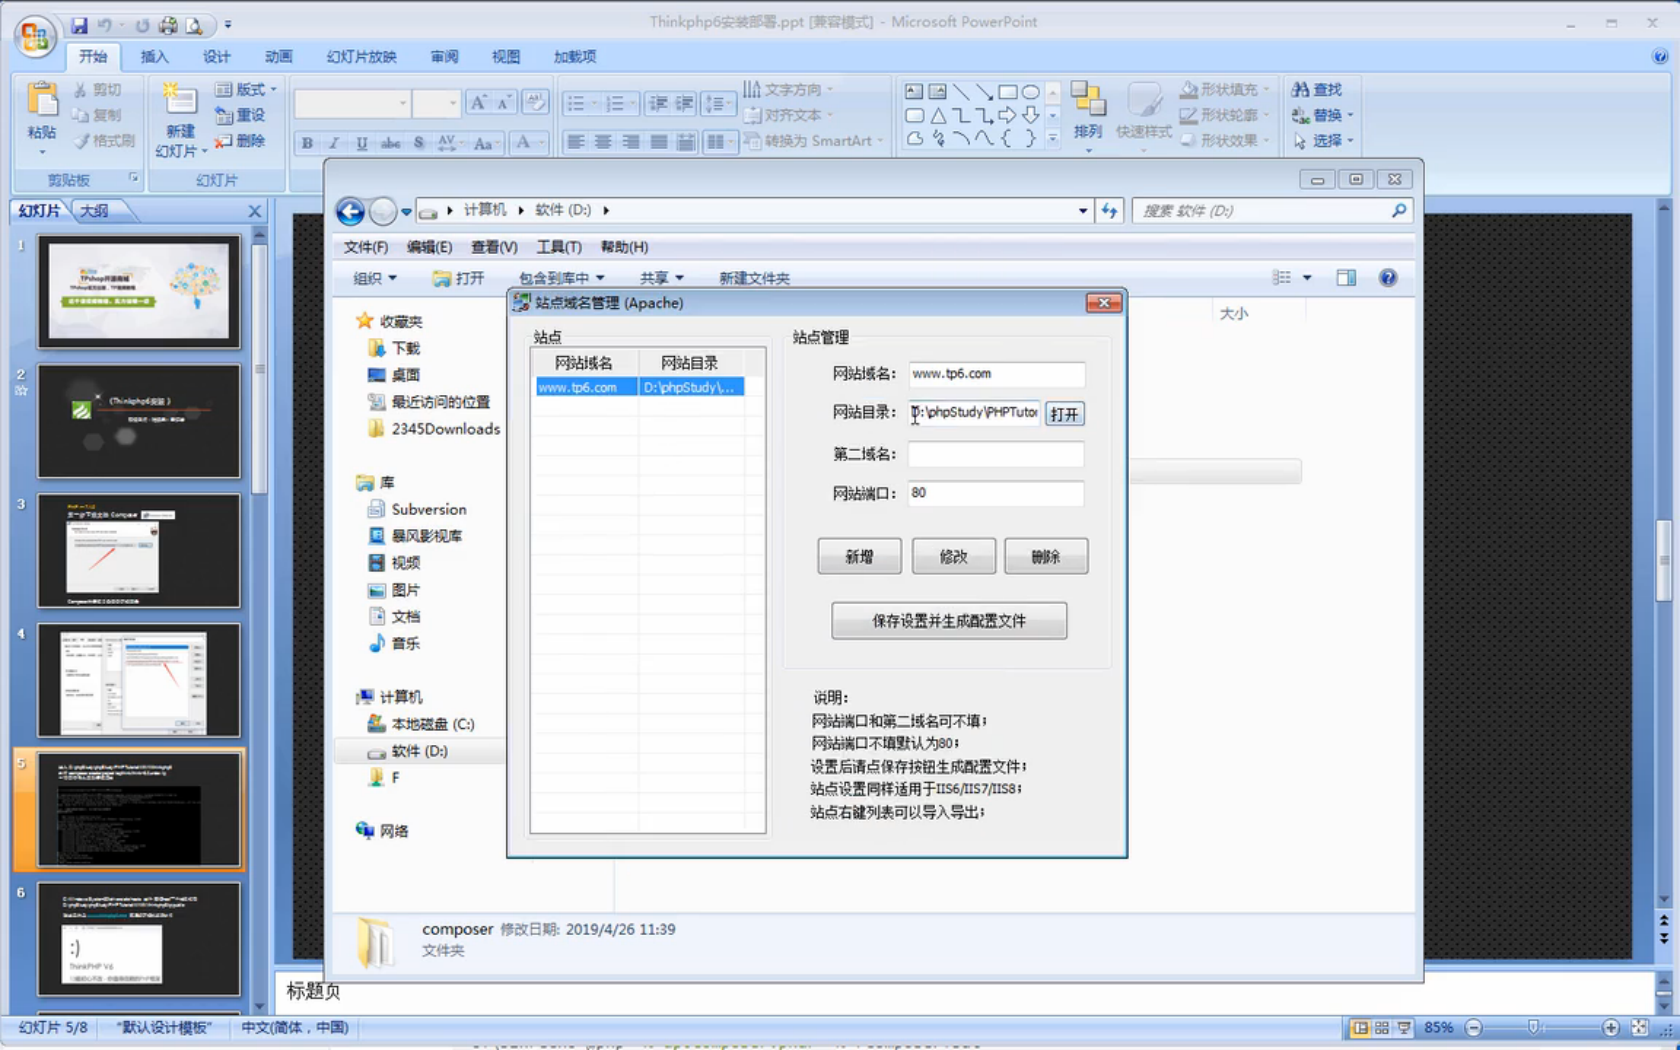
Task: Open the Insert (插入) ribbon tab
Action: click(x=154, y=57)
